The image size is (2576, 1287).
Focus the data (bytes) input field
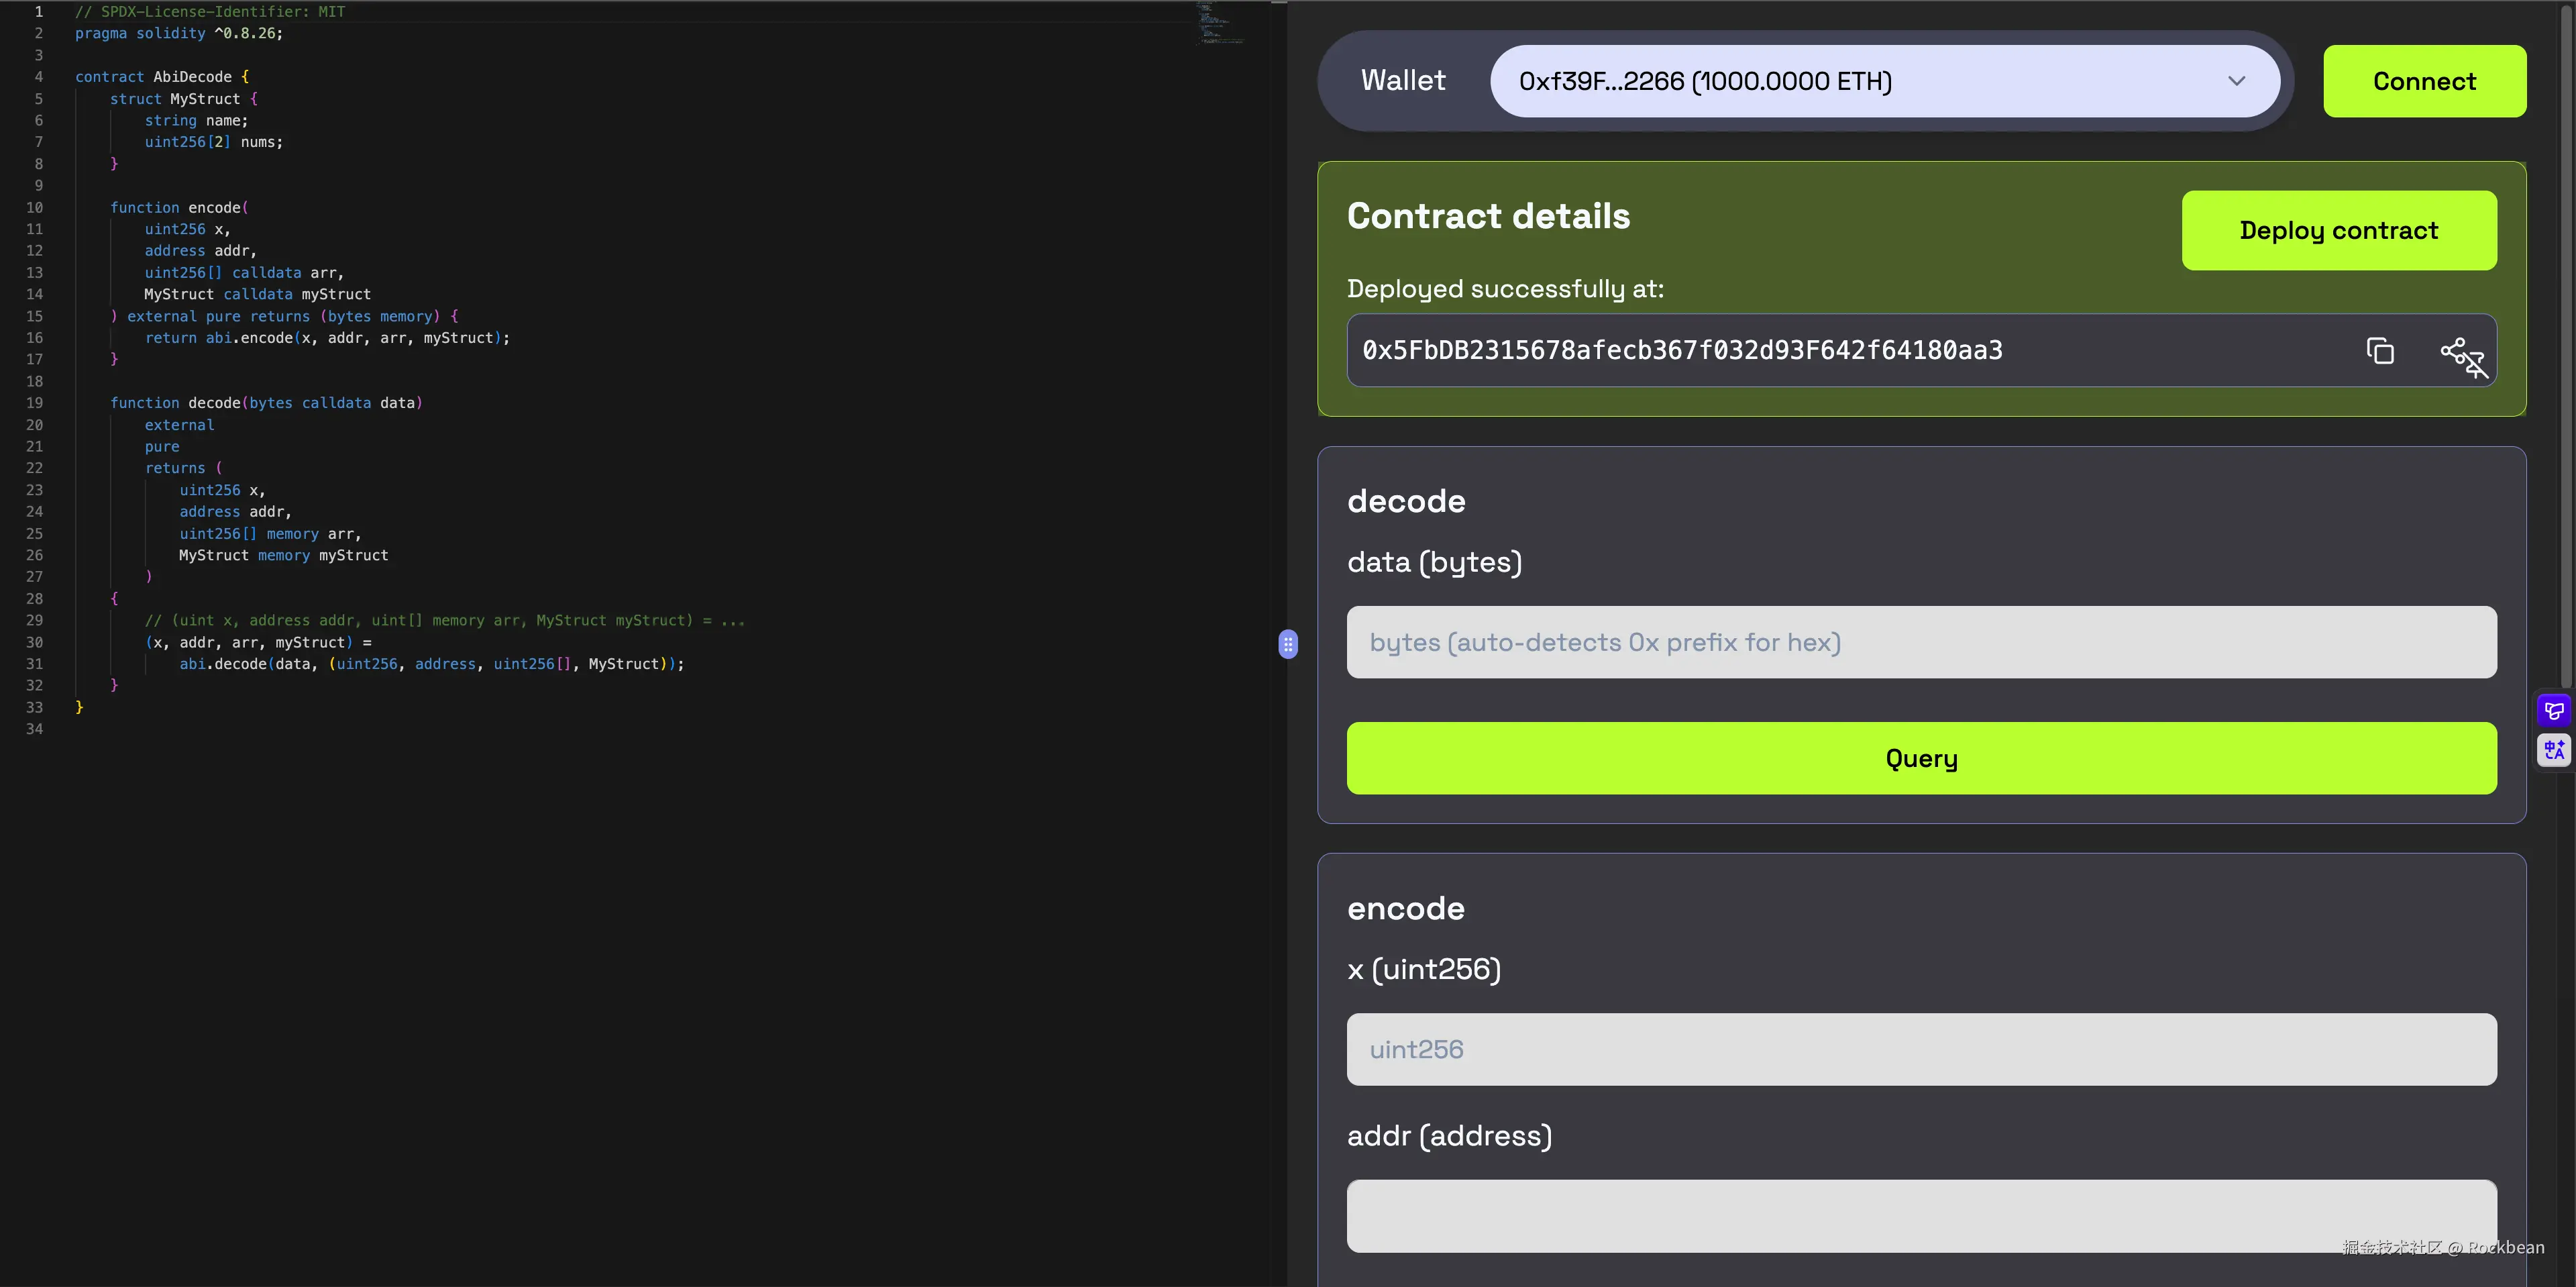point(1921,642)
